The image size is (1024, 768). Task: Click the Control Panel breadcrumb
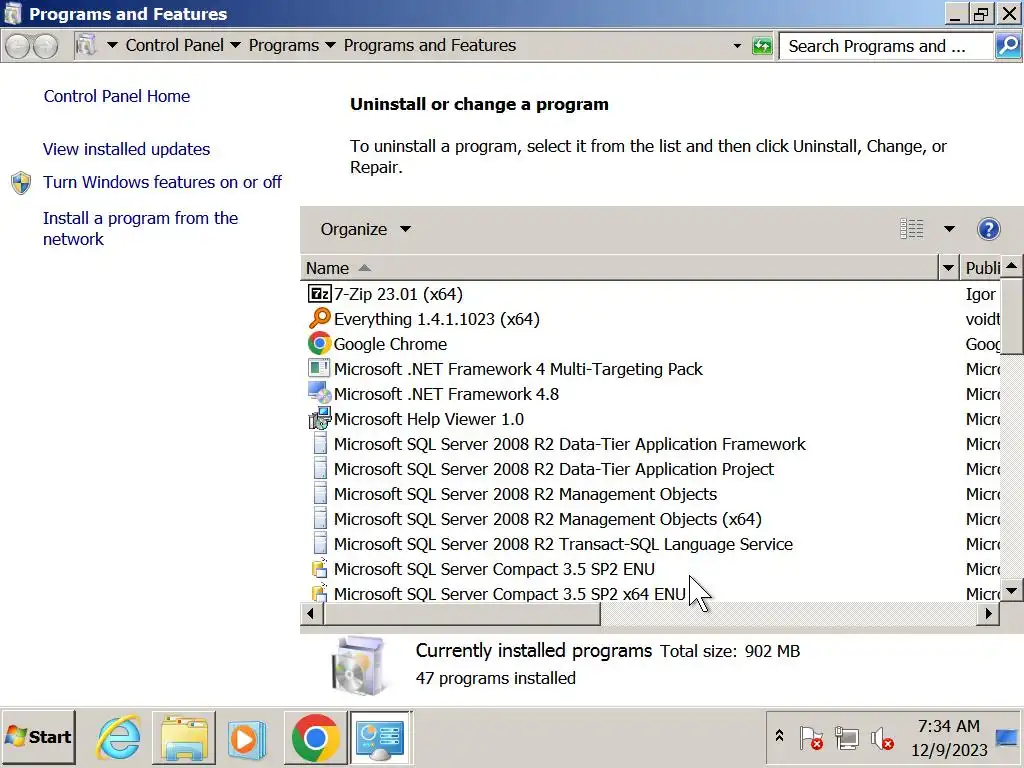(174, 45)
